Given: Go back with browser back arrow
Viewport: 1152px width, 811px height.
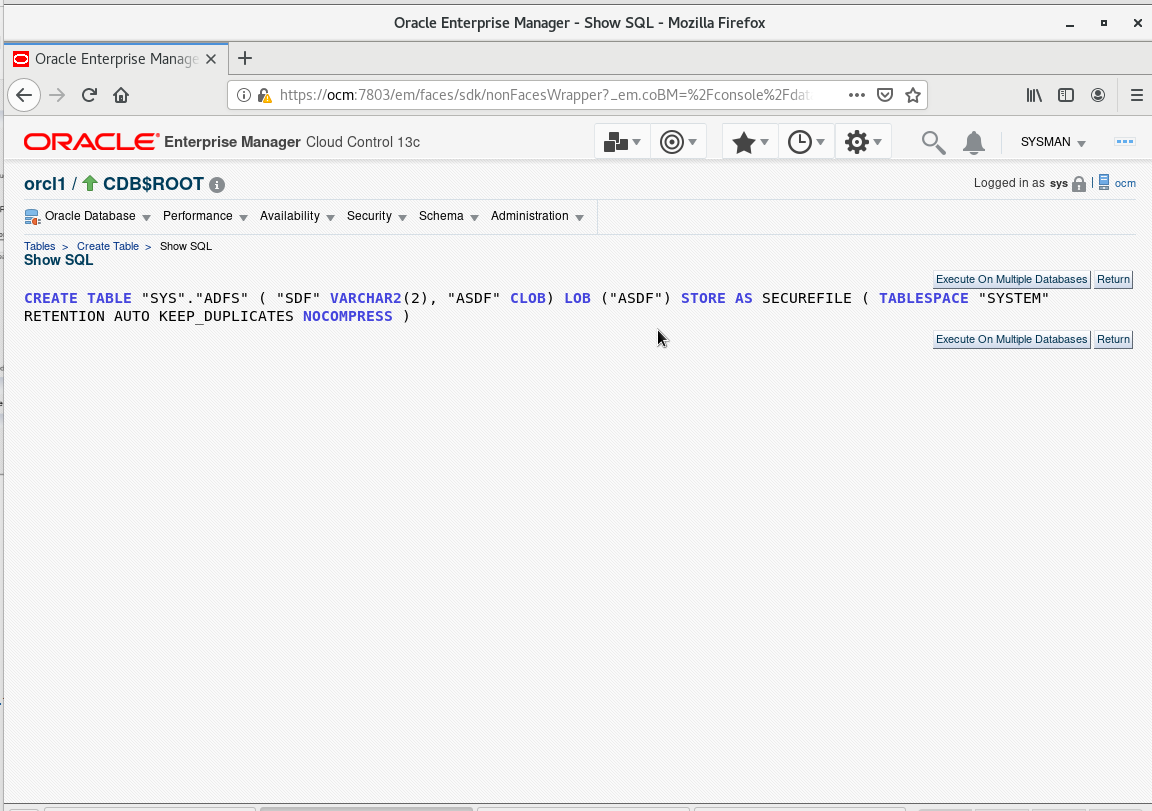Looking at the screenshot, I should [x=24, y=95].
